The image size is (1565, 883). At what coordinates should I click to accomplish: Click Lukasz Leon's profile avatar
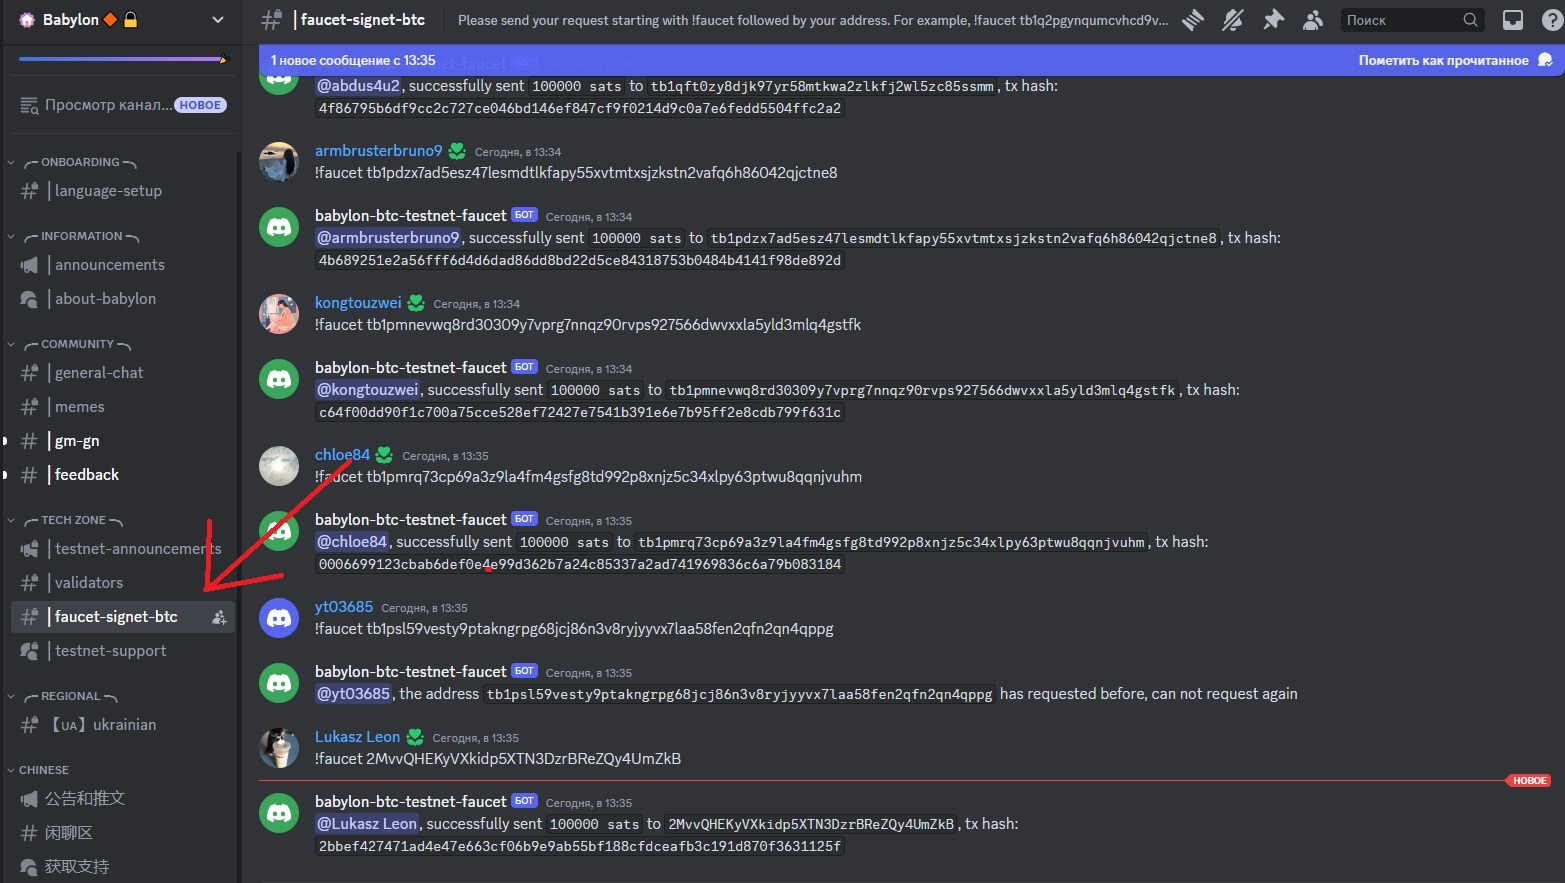coord(279,748)
